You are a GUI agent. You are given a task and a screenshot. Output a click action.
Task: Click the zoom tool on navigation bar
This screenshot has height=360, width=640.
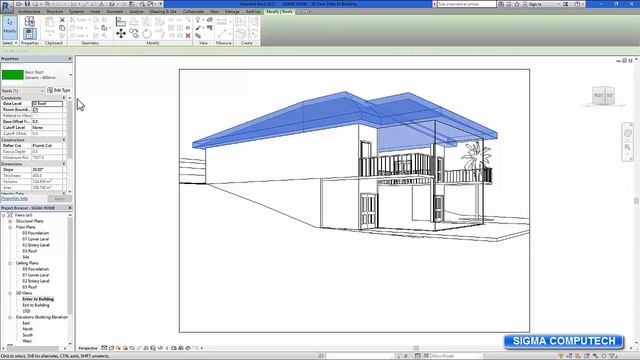point(628,147)
